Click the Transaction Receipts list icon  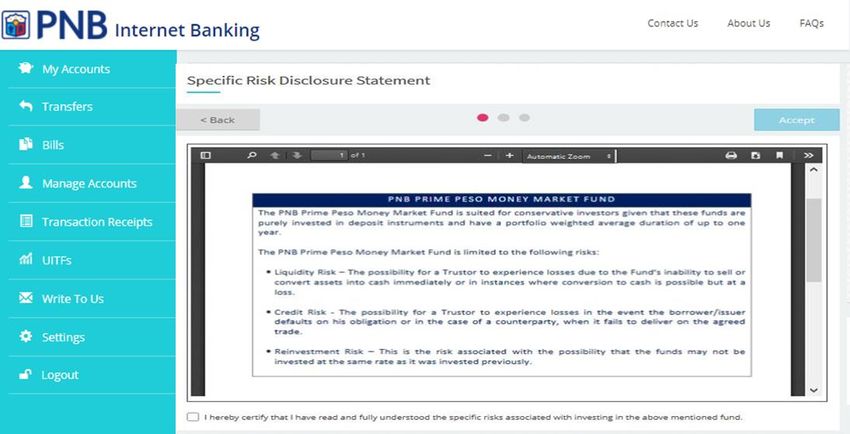(25, 222)
